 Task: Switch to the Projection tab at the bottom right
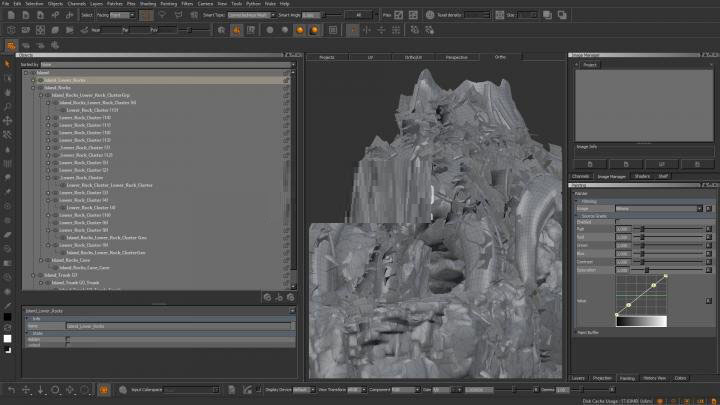[602, 378]
